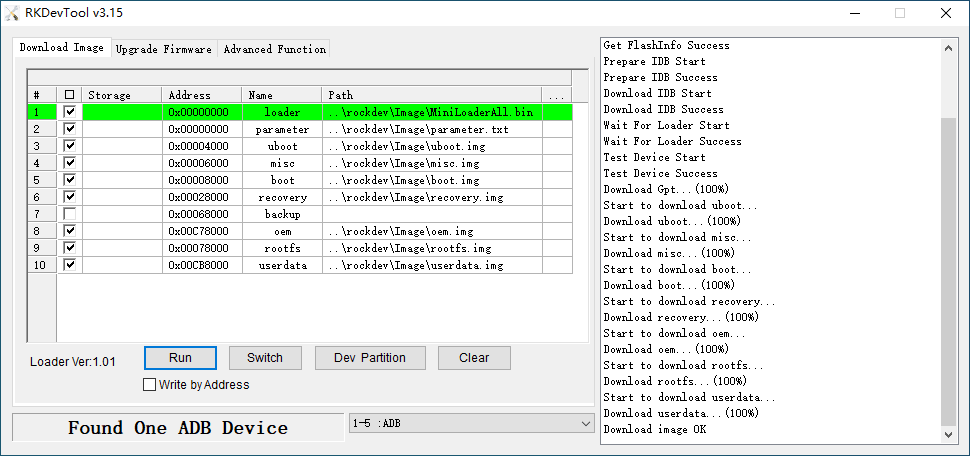Viewport: 970px width, 456px height.
Task: Enable the backup partition checkbox
Action: (x=69, y=214)
